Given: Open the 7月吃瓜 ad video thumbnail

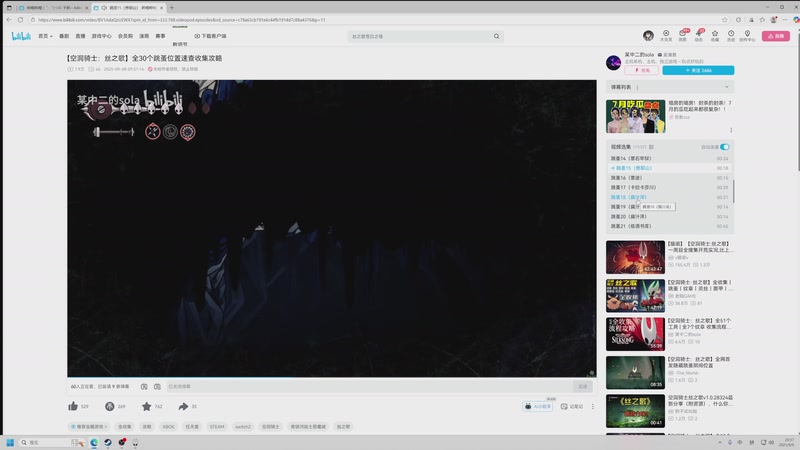Looking at the screenshot, I should (x=635, y=116).
